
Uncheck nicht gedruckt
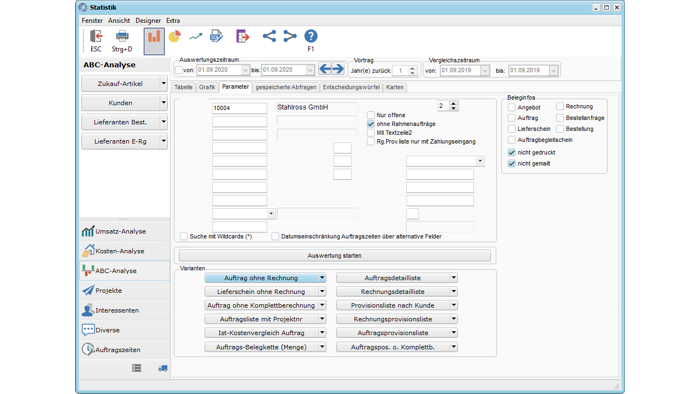[512, 153]
